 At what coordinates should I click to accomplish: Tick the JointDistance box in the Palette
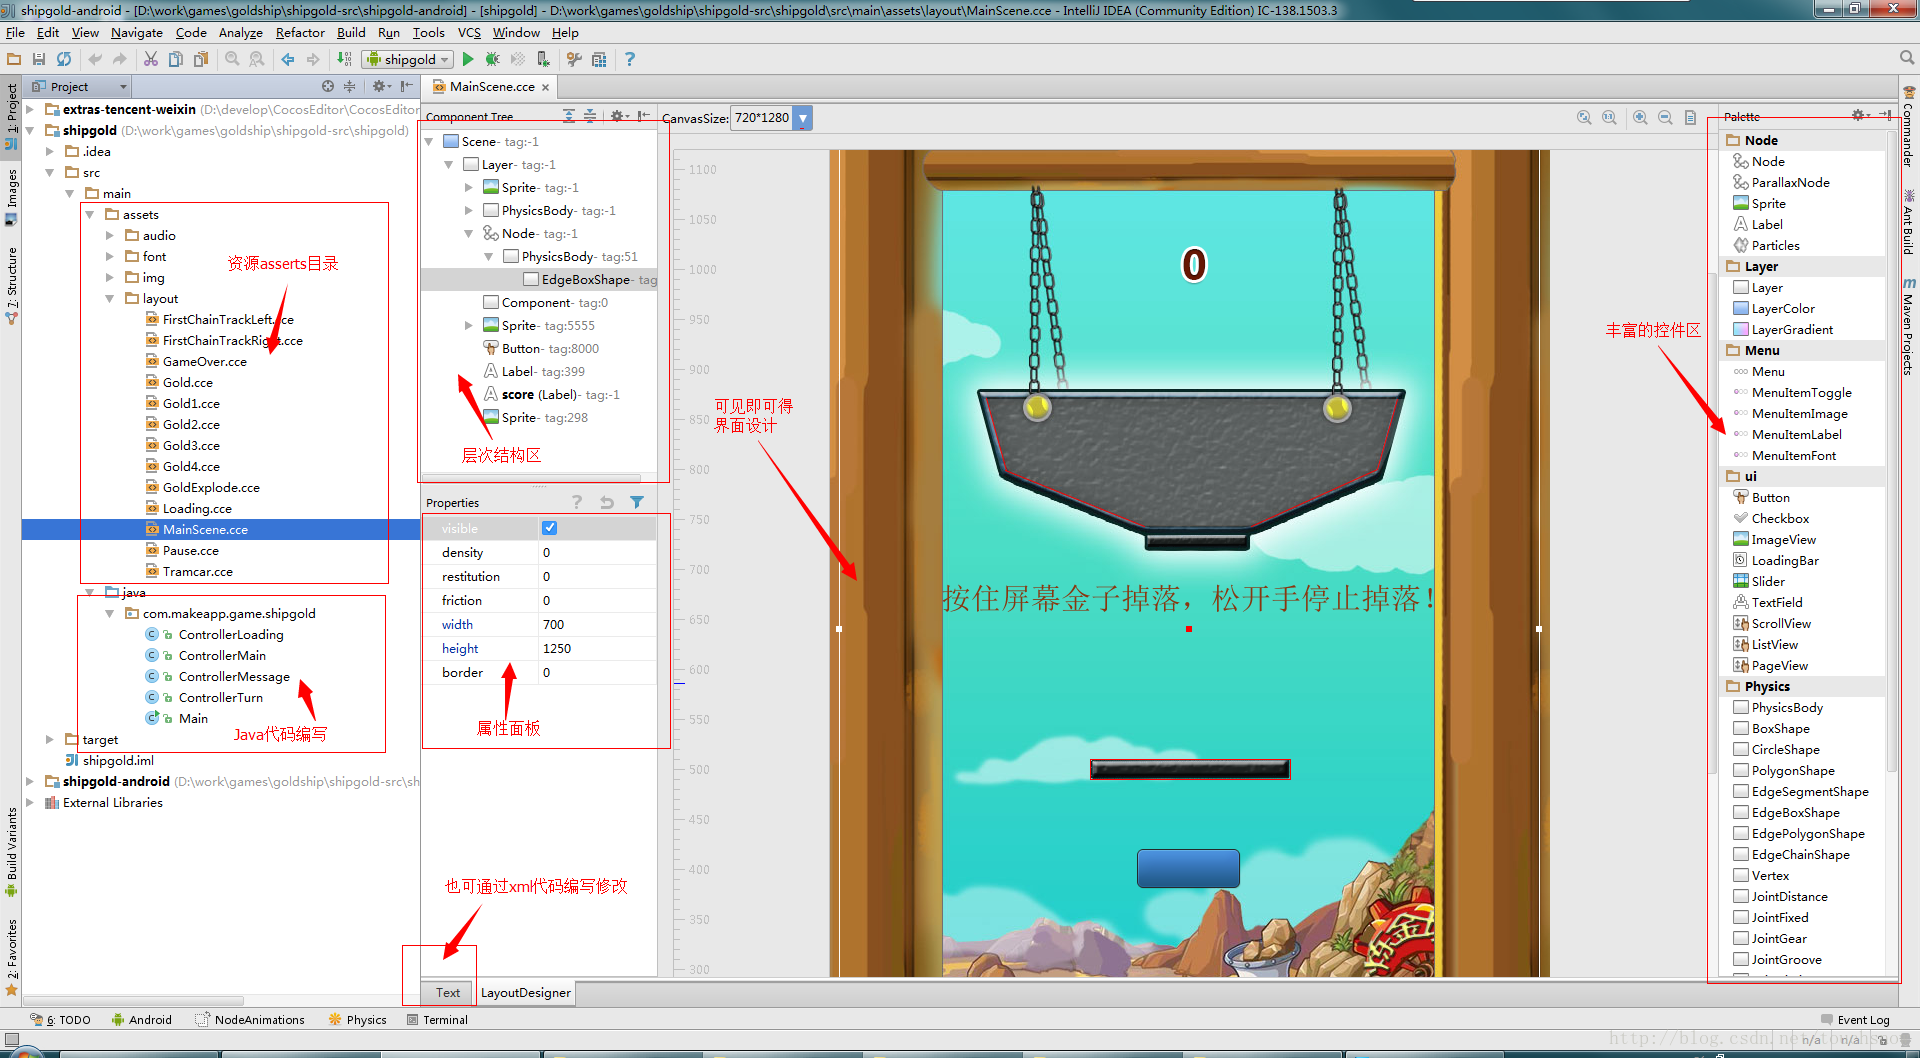[1740, 896]
